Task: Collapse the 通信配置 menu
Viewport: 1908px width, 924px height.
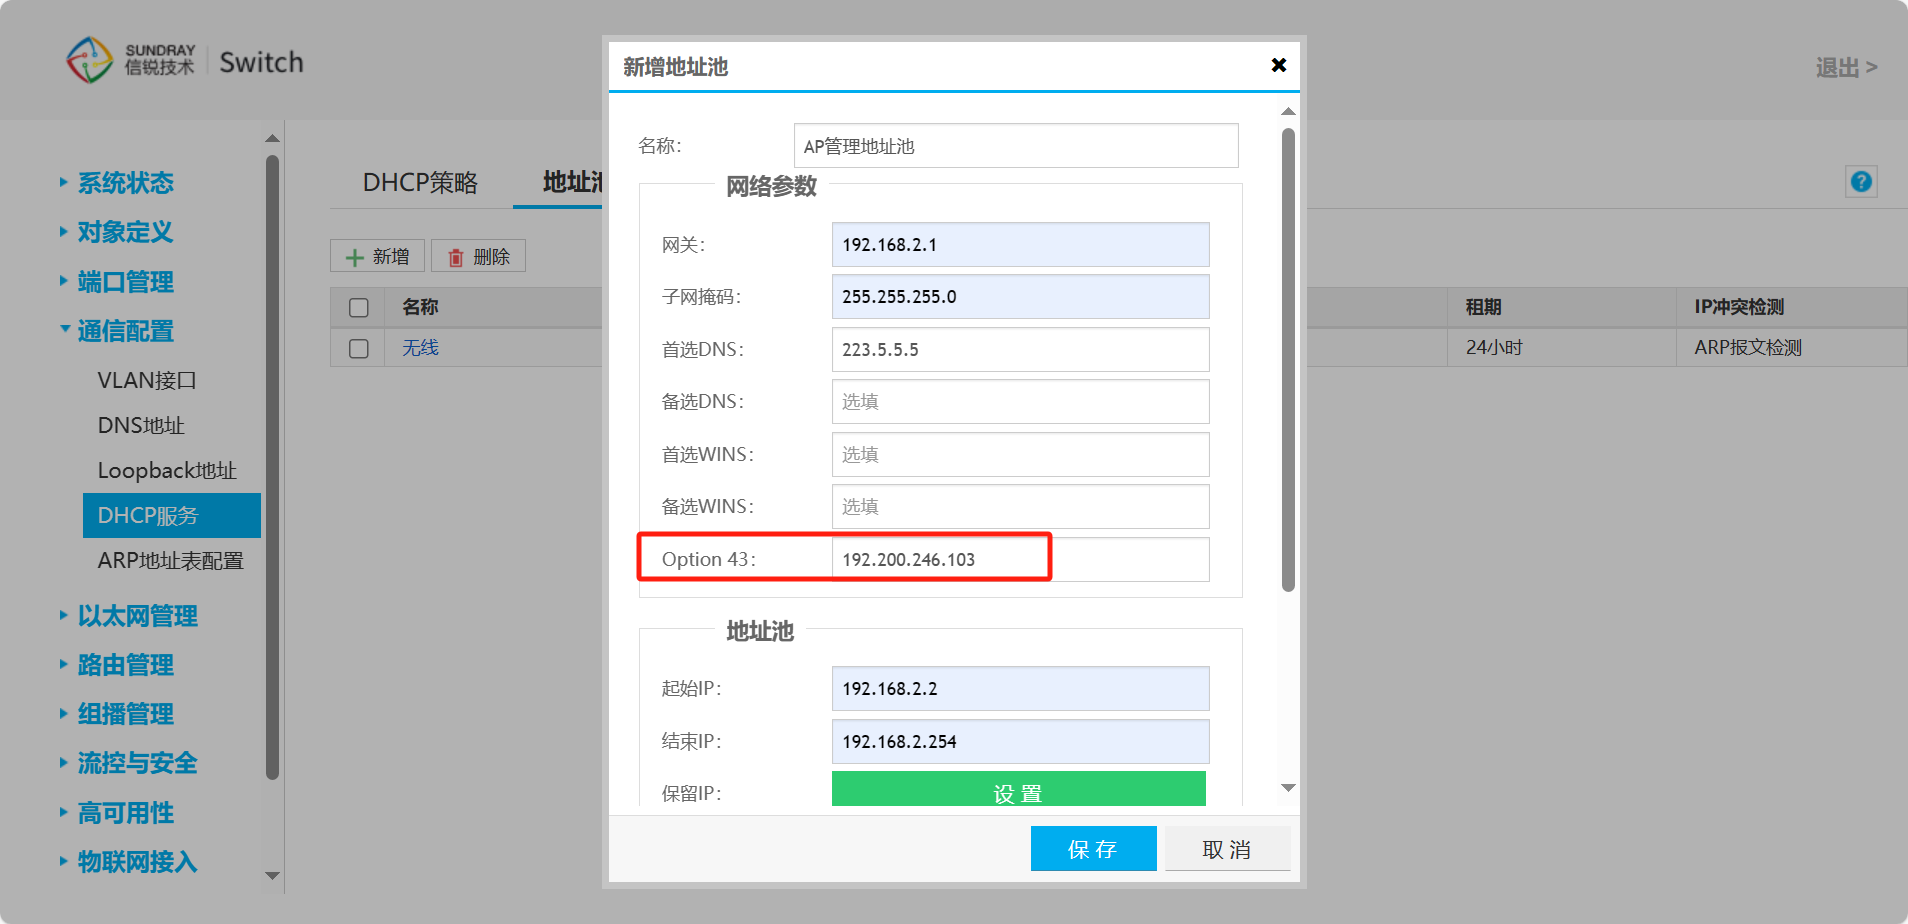Action: click(x=125, y=331)
